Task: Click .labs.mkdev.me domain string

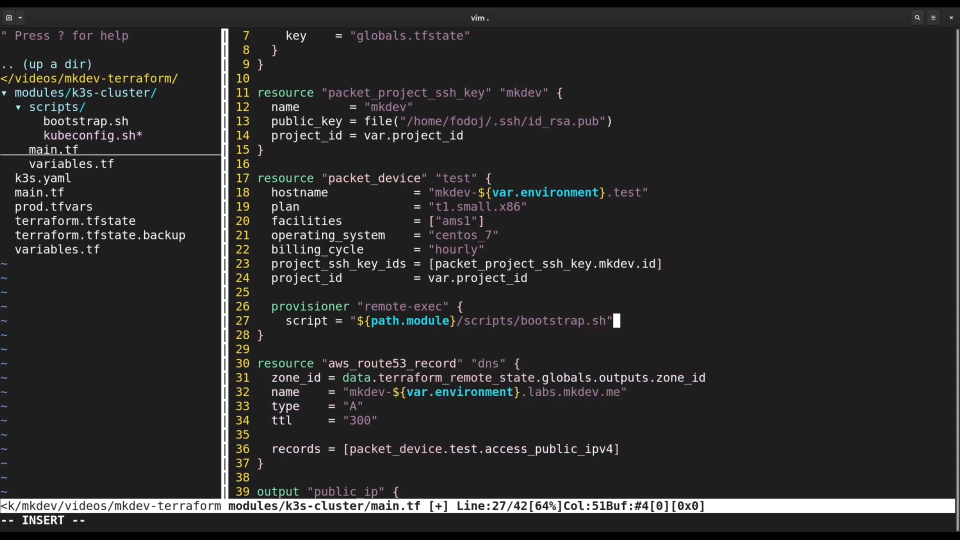Action: click(570, 392)
